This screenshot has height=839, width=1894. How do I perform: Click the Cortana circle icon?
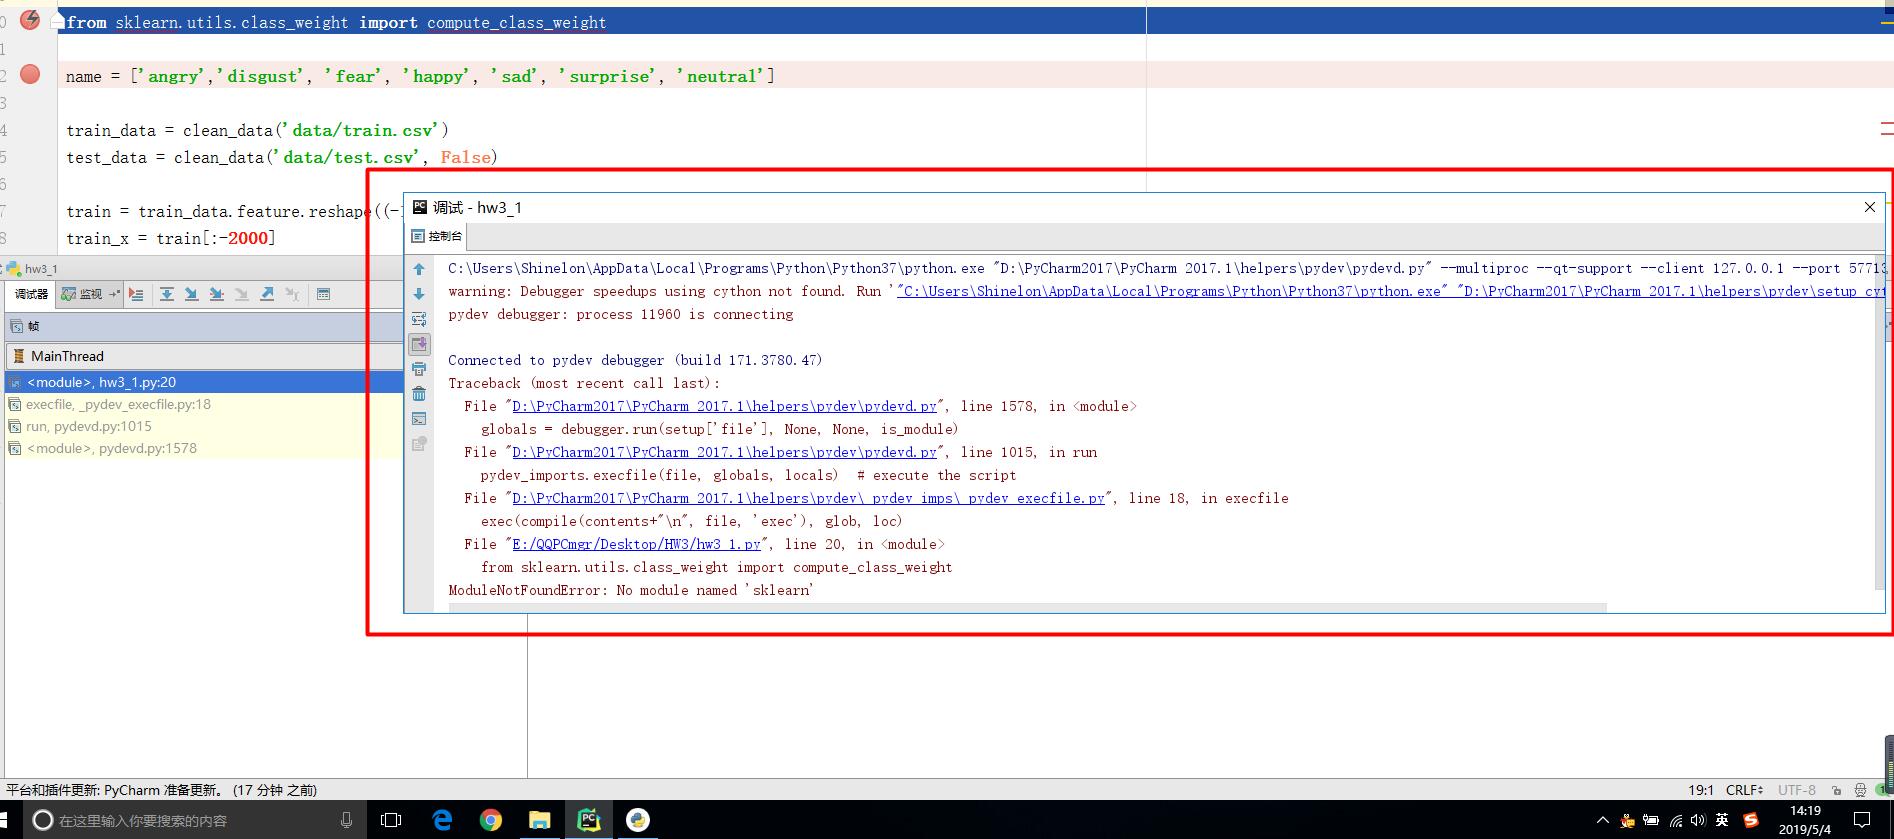[x=42, y=820]
